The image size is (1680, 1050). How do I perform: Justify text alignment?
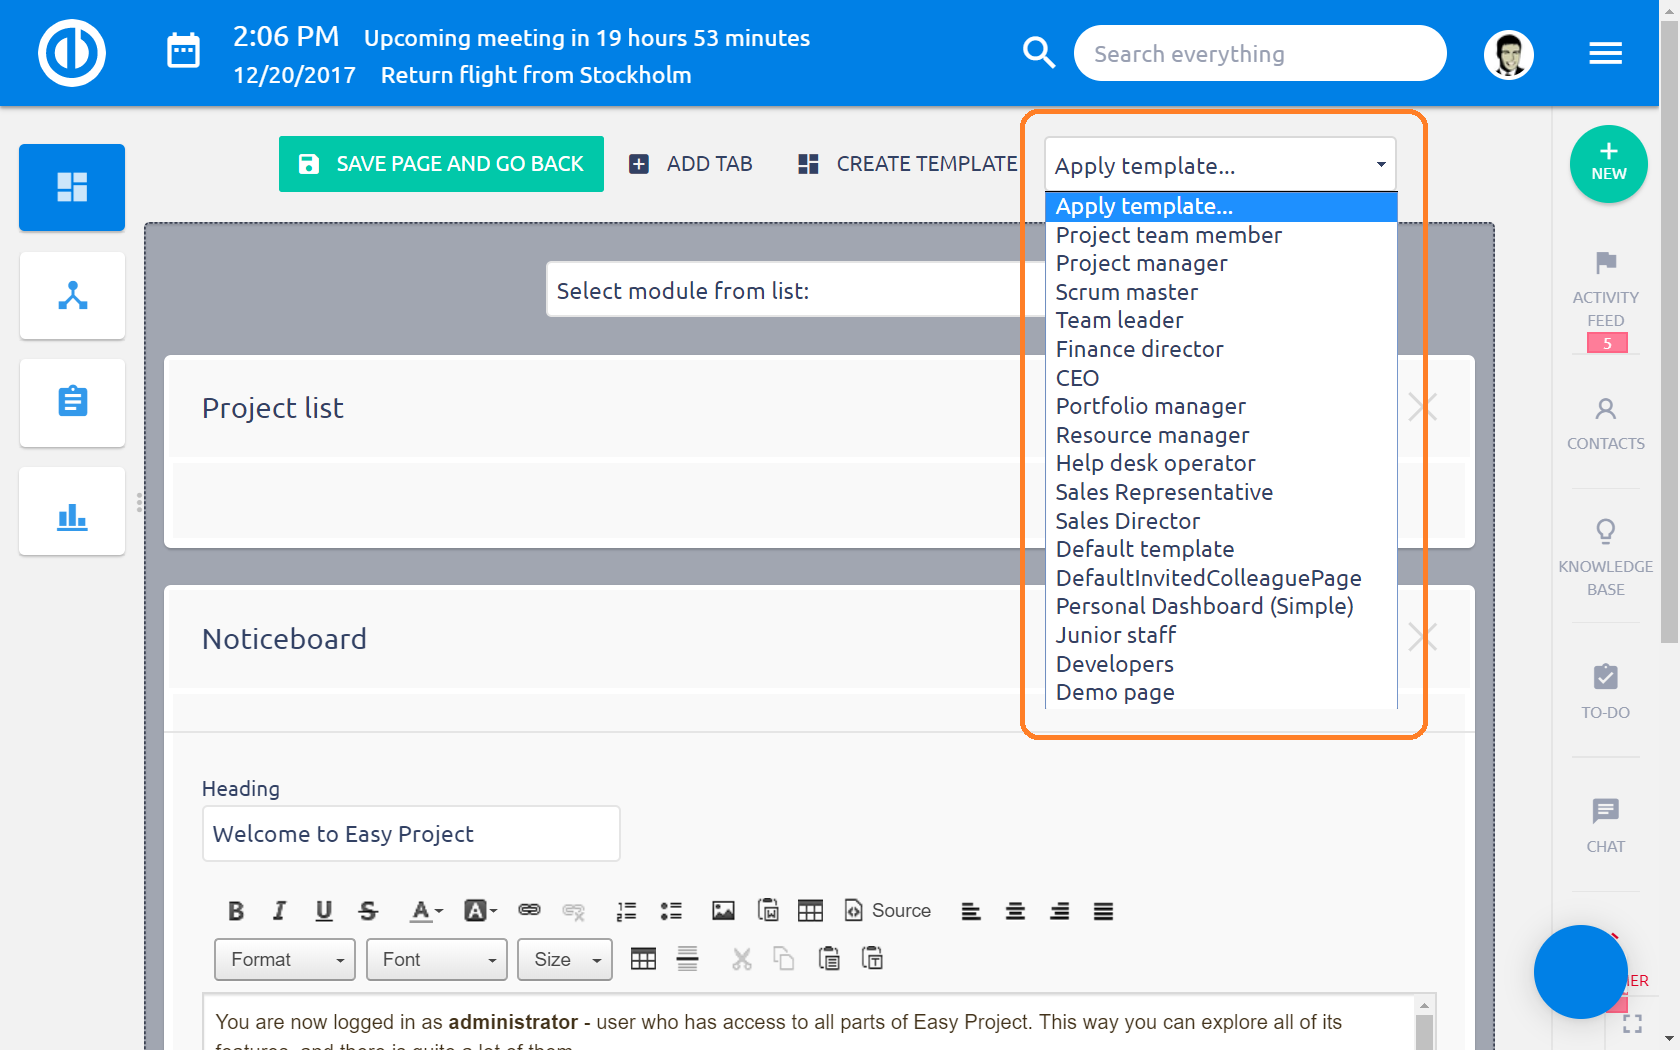point(1103,911)
